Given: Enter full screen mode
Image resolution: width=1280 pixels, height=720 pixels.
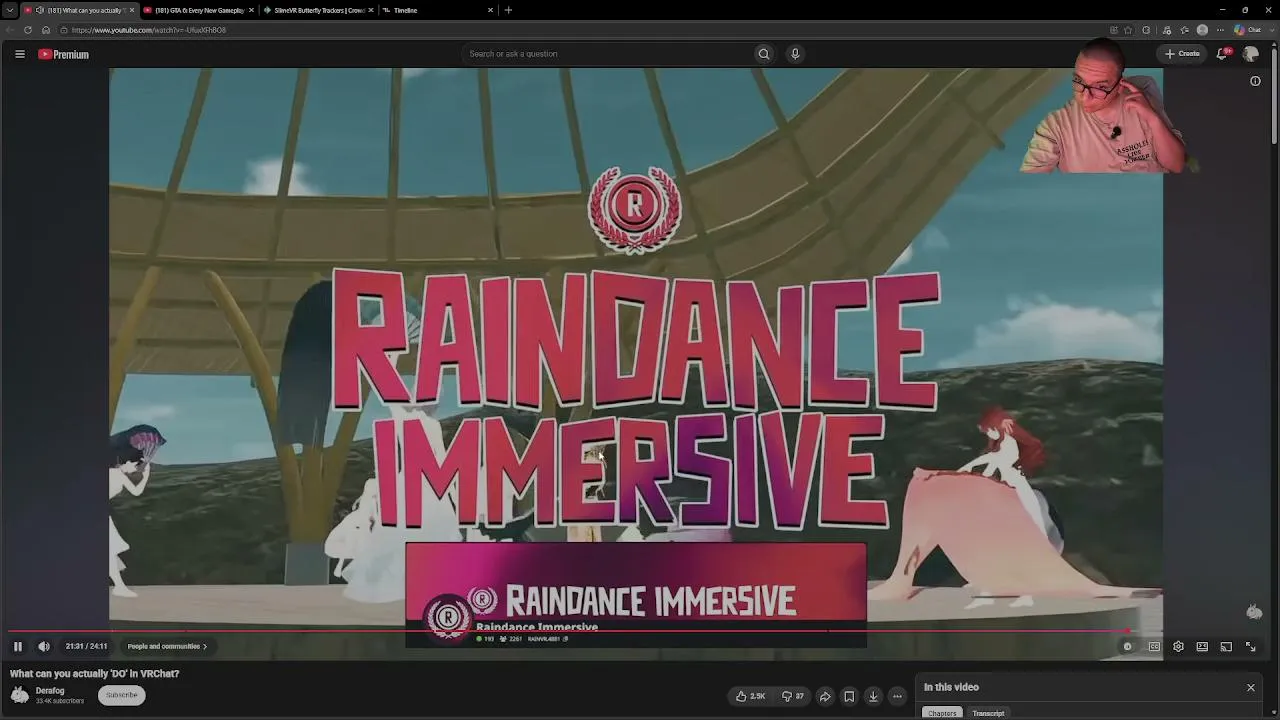Looking at the screenshot, I should point(1250,647).
